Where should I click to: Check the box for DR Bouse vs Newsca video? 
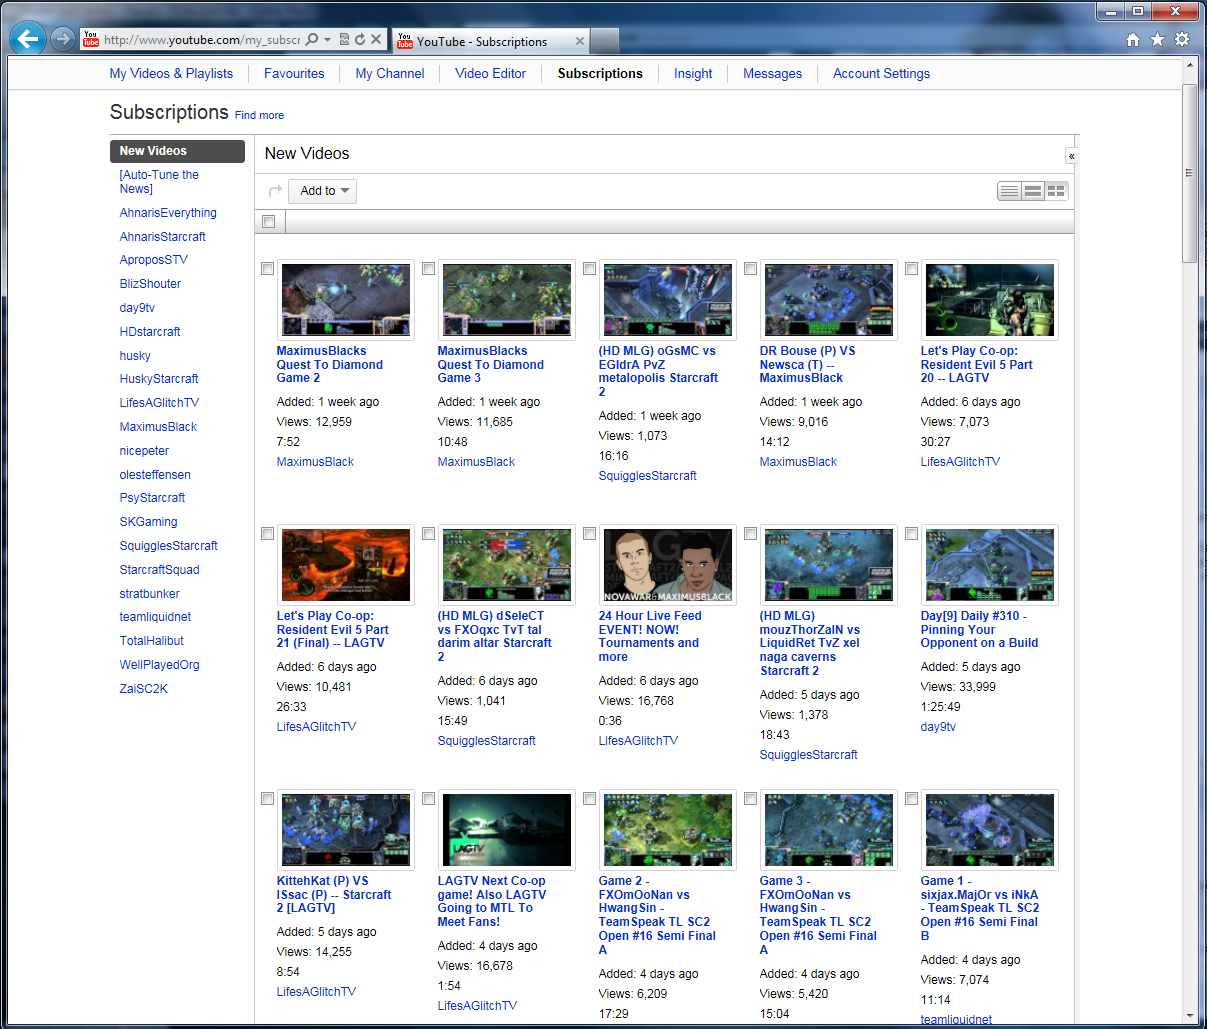click(750, 269)
